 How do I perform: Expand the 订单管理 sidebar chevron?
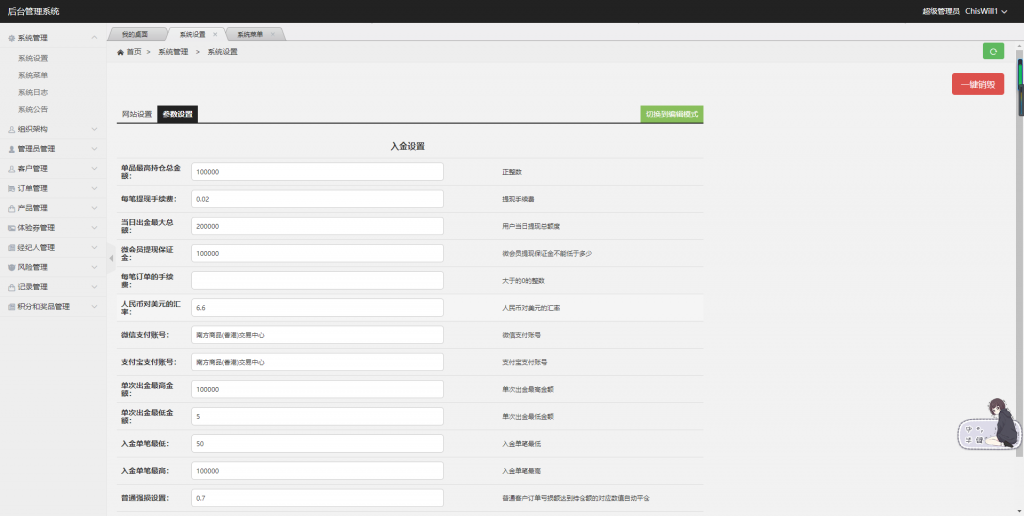(x=94, y=188)
